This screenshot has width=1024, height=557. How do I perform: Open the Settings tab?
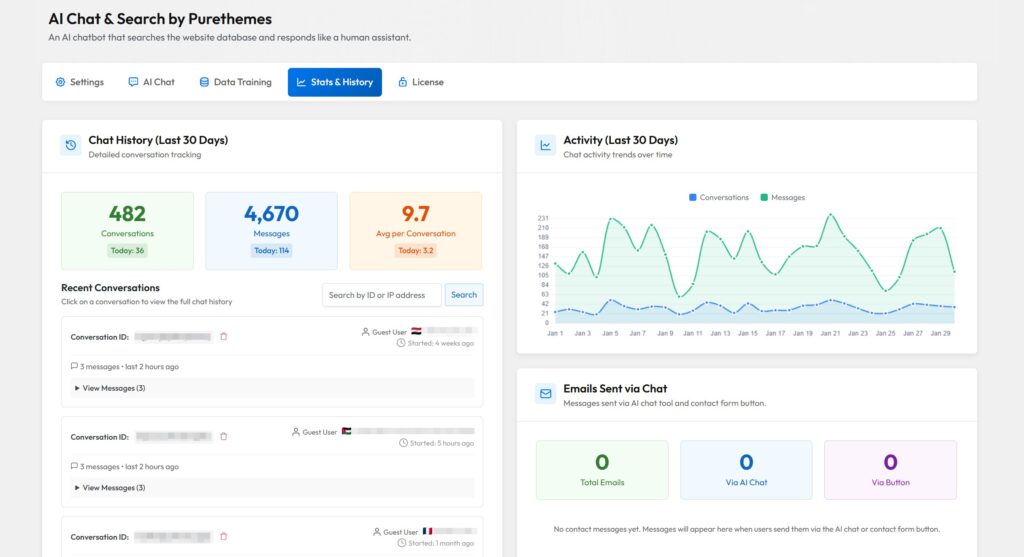tap(80, 82)
